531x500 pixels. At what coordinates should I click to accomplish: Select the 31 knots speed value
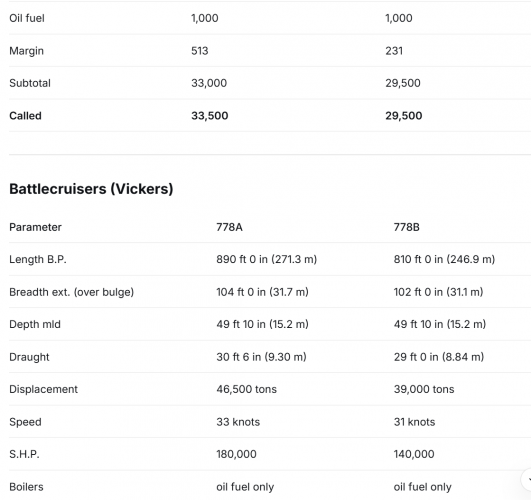point(414,422)
